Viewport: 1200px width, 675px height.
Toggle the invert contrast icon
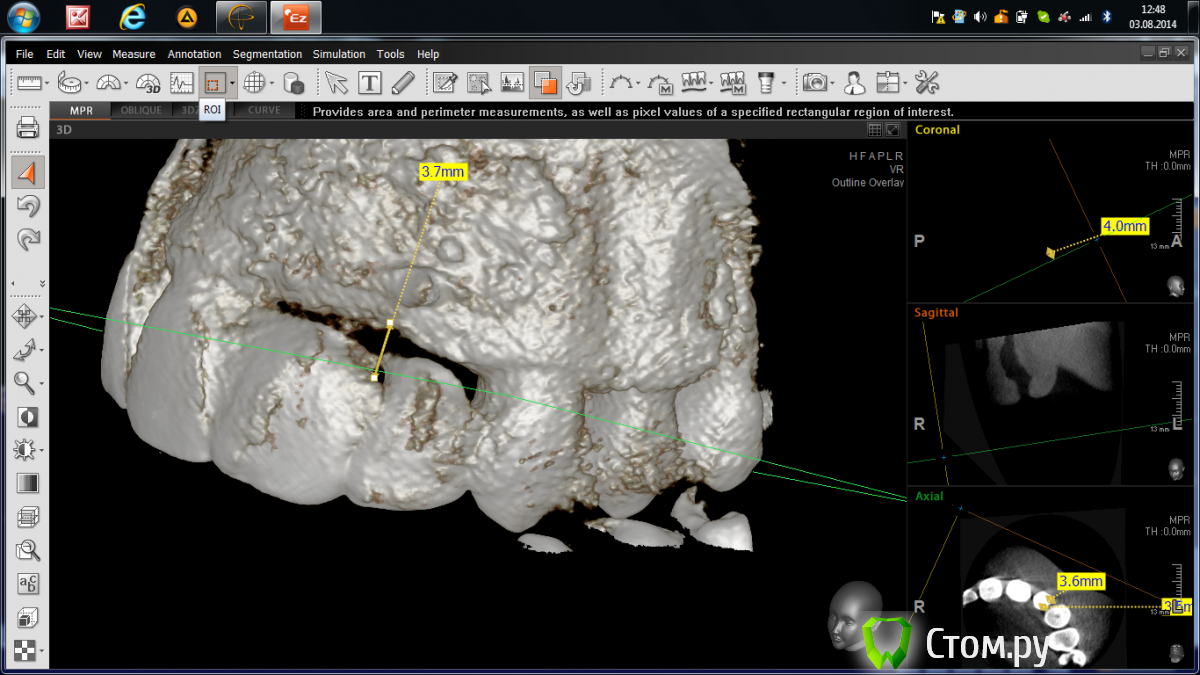click(27, 417)
